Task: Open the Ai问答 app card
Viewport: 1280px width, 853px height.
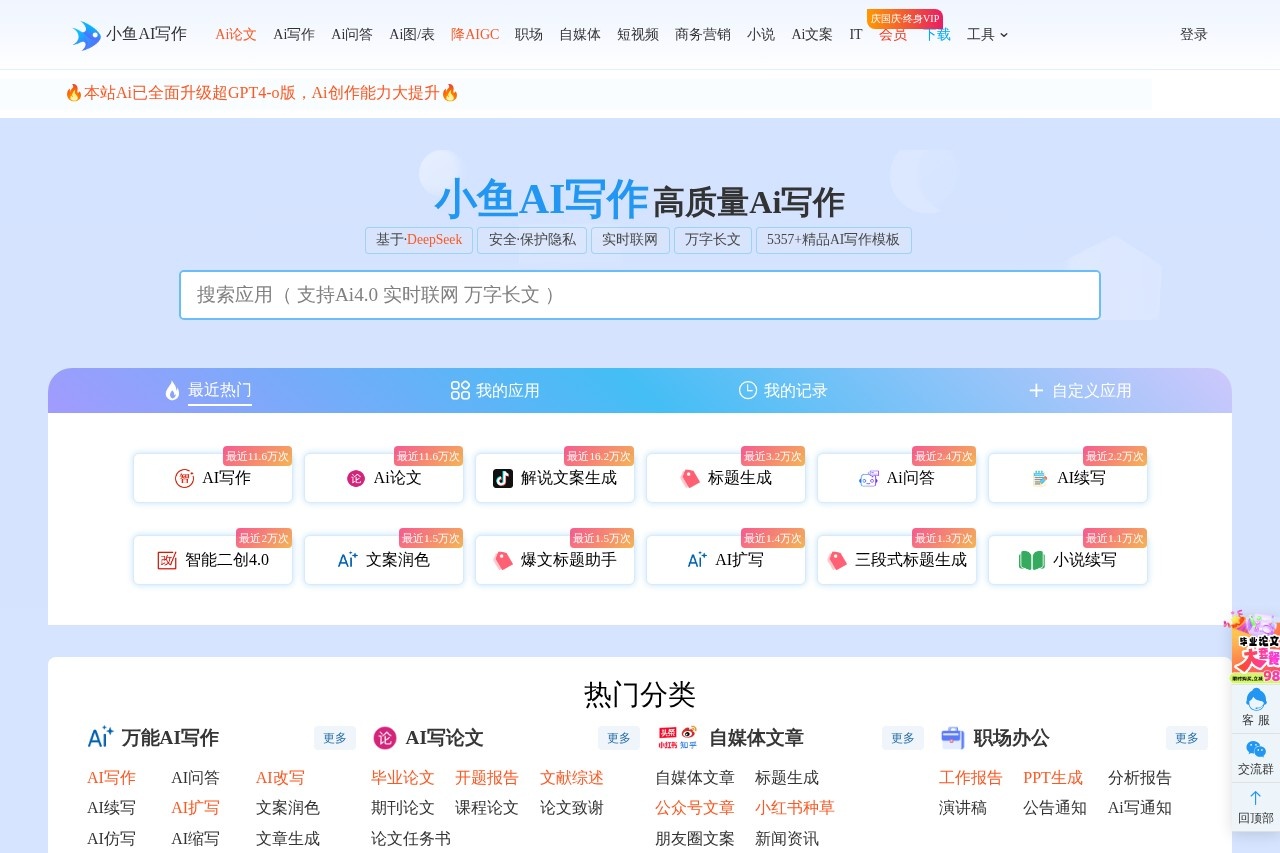Action: click(x=897, y=478)
